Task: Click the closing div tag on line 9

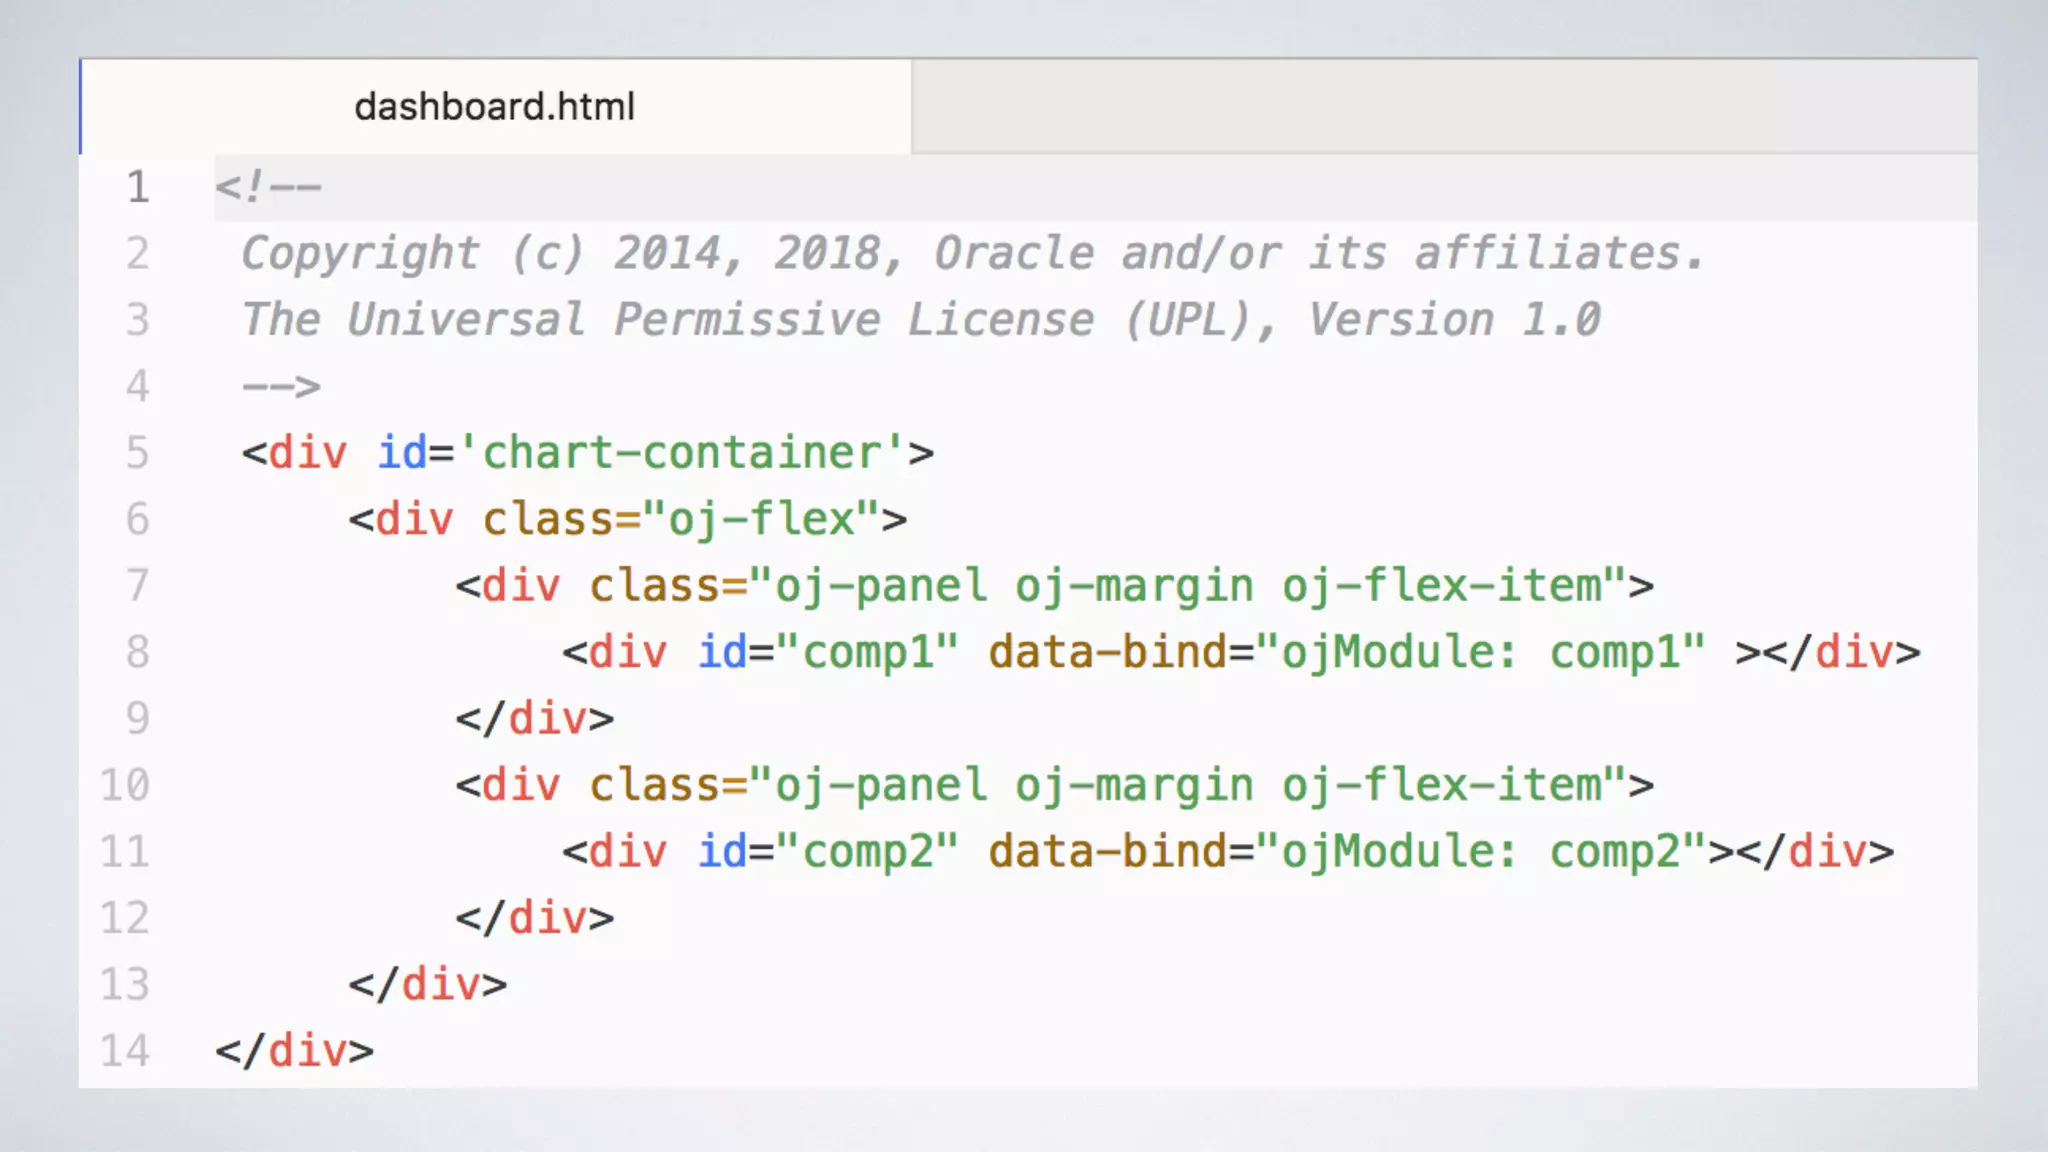Action: [x=534, y=719]
